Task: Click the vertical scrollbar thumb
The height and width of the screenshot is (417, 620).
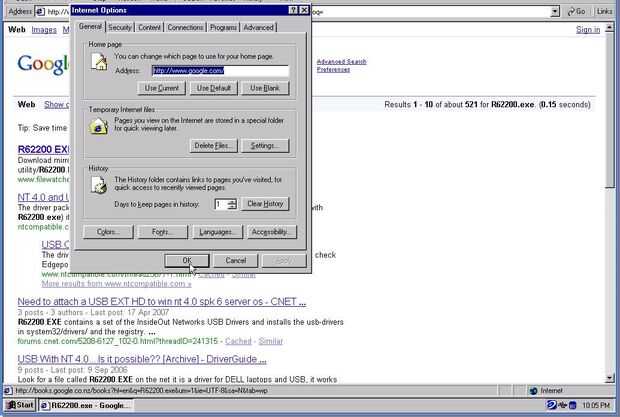Action: pyautogui.click(x=610, y=109)
